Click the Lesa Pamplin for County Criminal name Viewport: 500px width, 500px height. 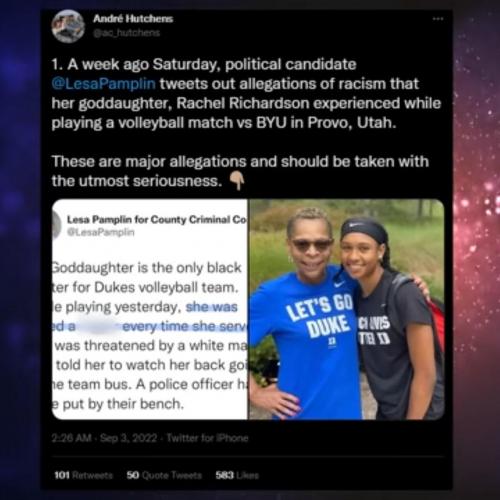(157, 219)
